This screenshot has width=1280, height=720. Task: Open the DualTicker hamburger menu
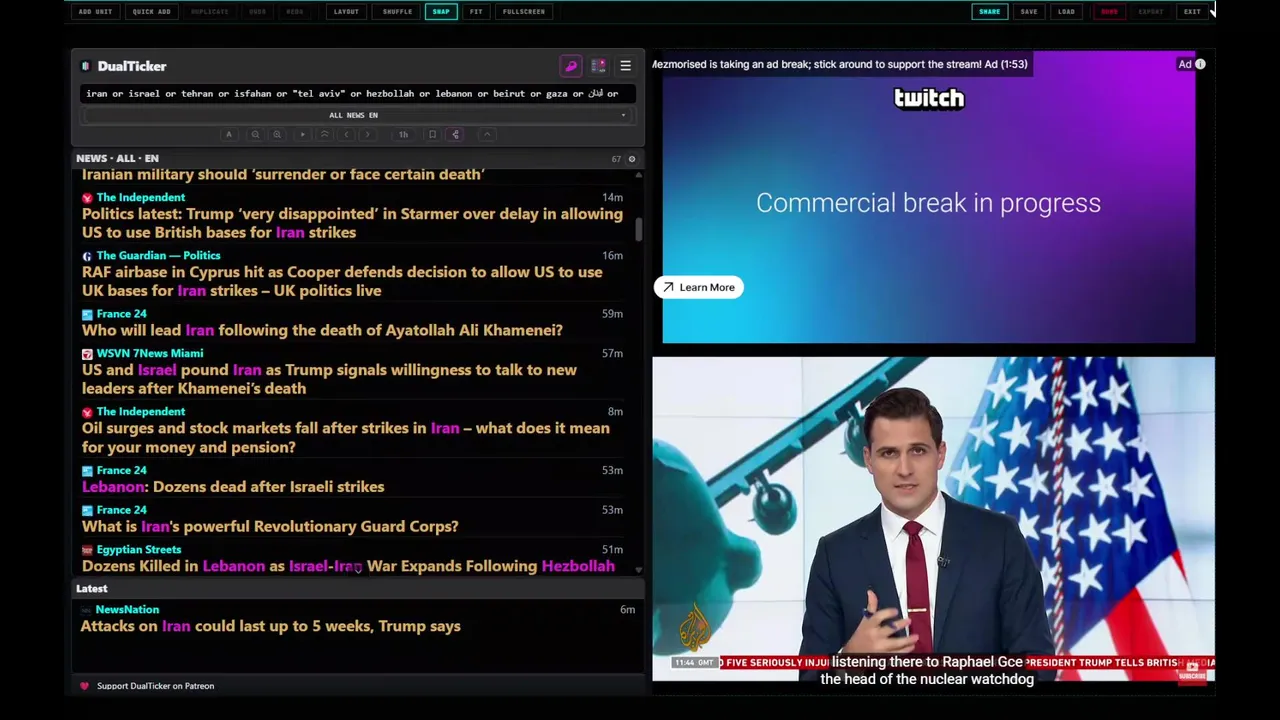pyautogui.click(x=625, y=66)
